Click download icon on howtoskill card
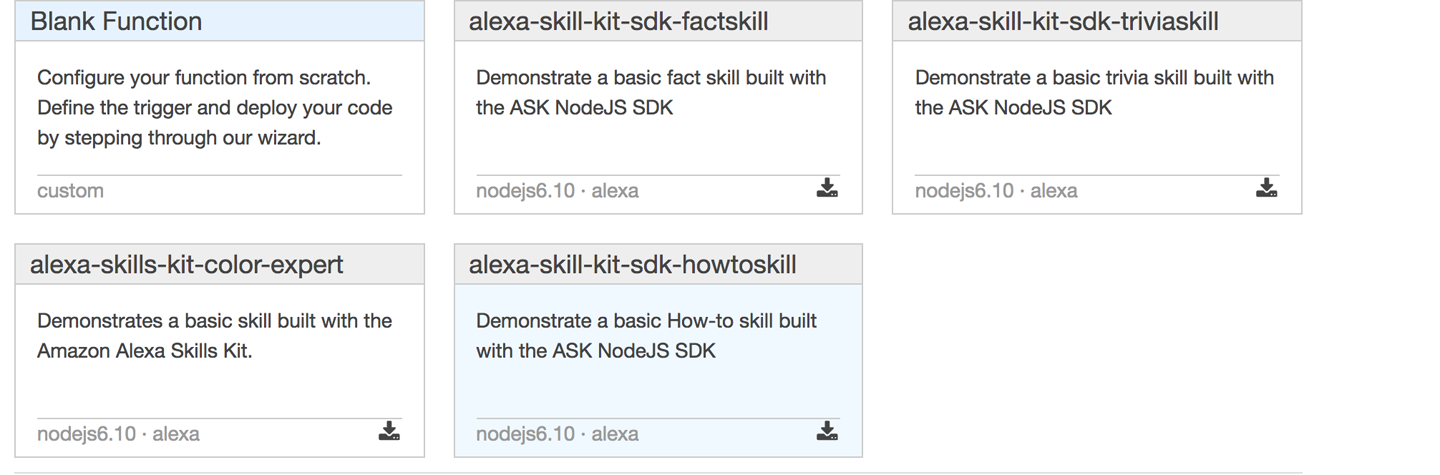 [827, 431]
